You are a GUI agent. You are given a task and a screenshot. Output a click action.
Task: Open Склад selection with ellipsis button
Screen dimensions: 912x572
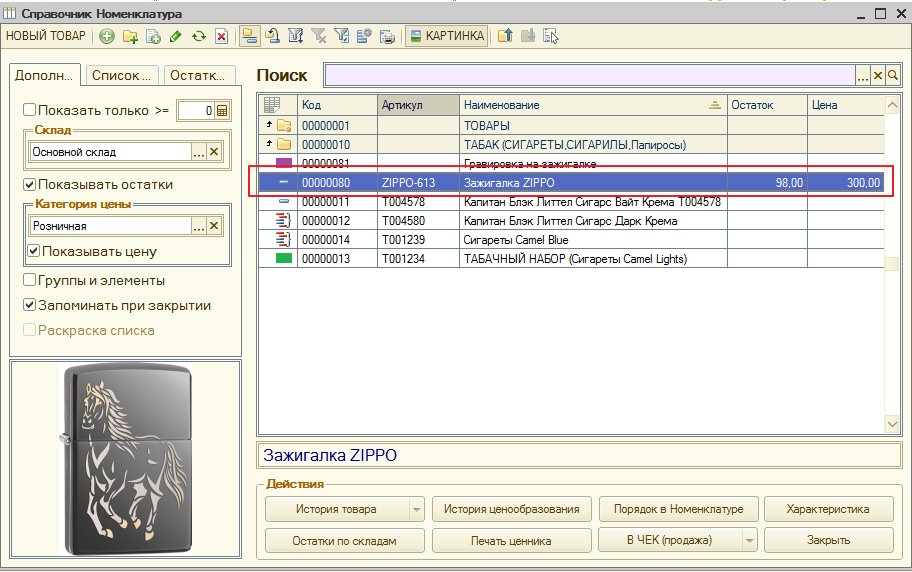click(x=199, y=152)
